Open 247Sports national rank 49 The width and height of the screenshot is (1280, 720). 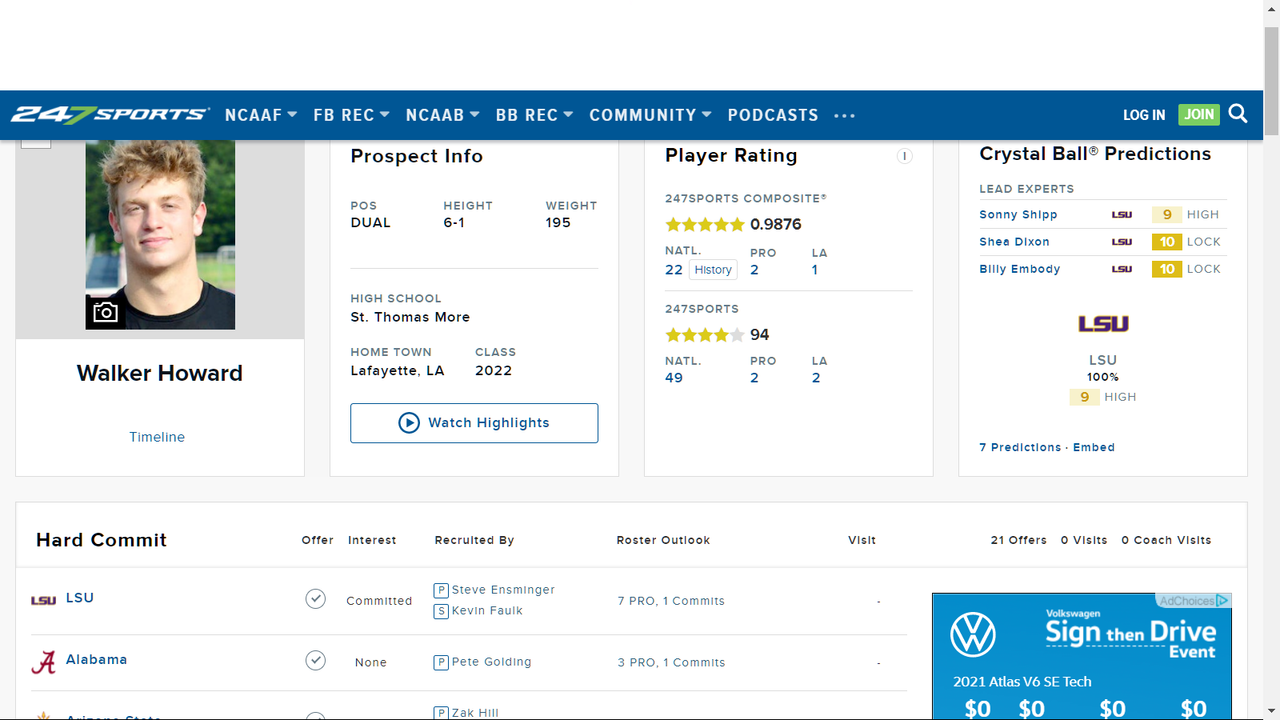click(674, 378)
